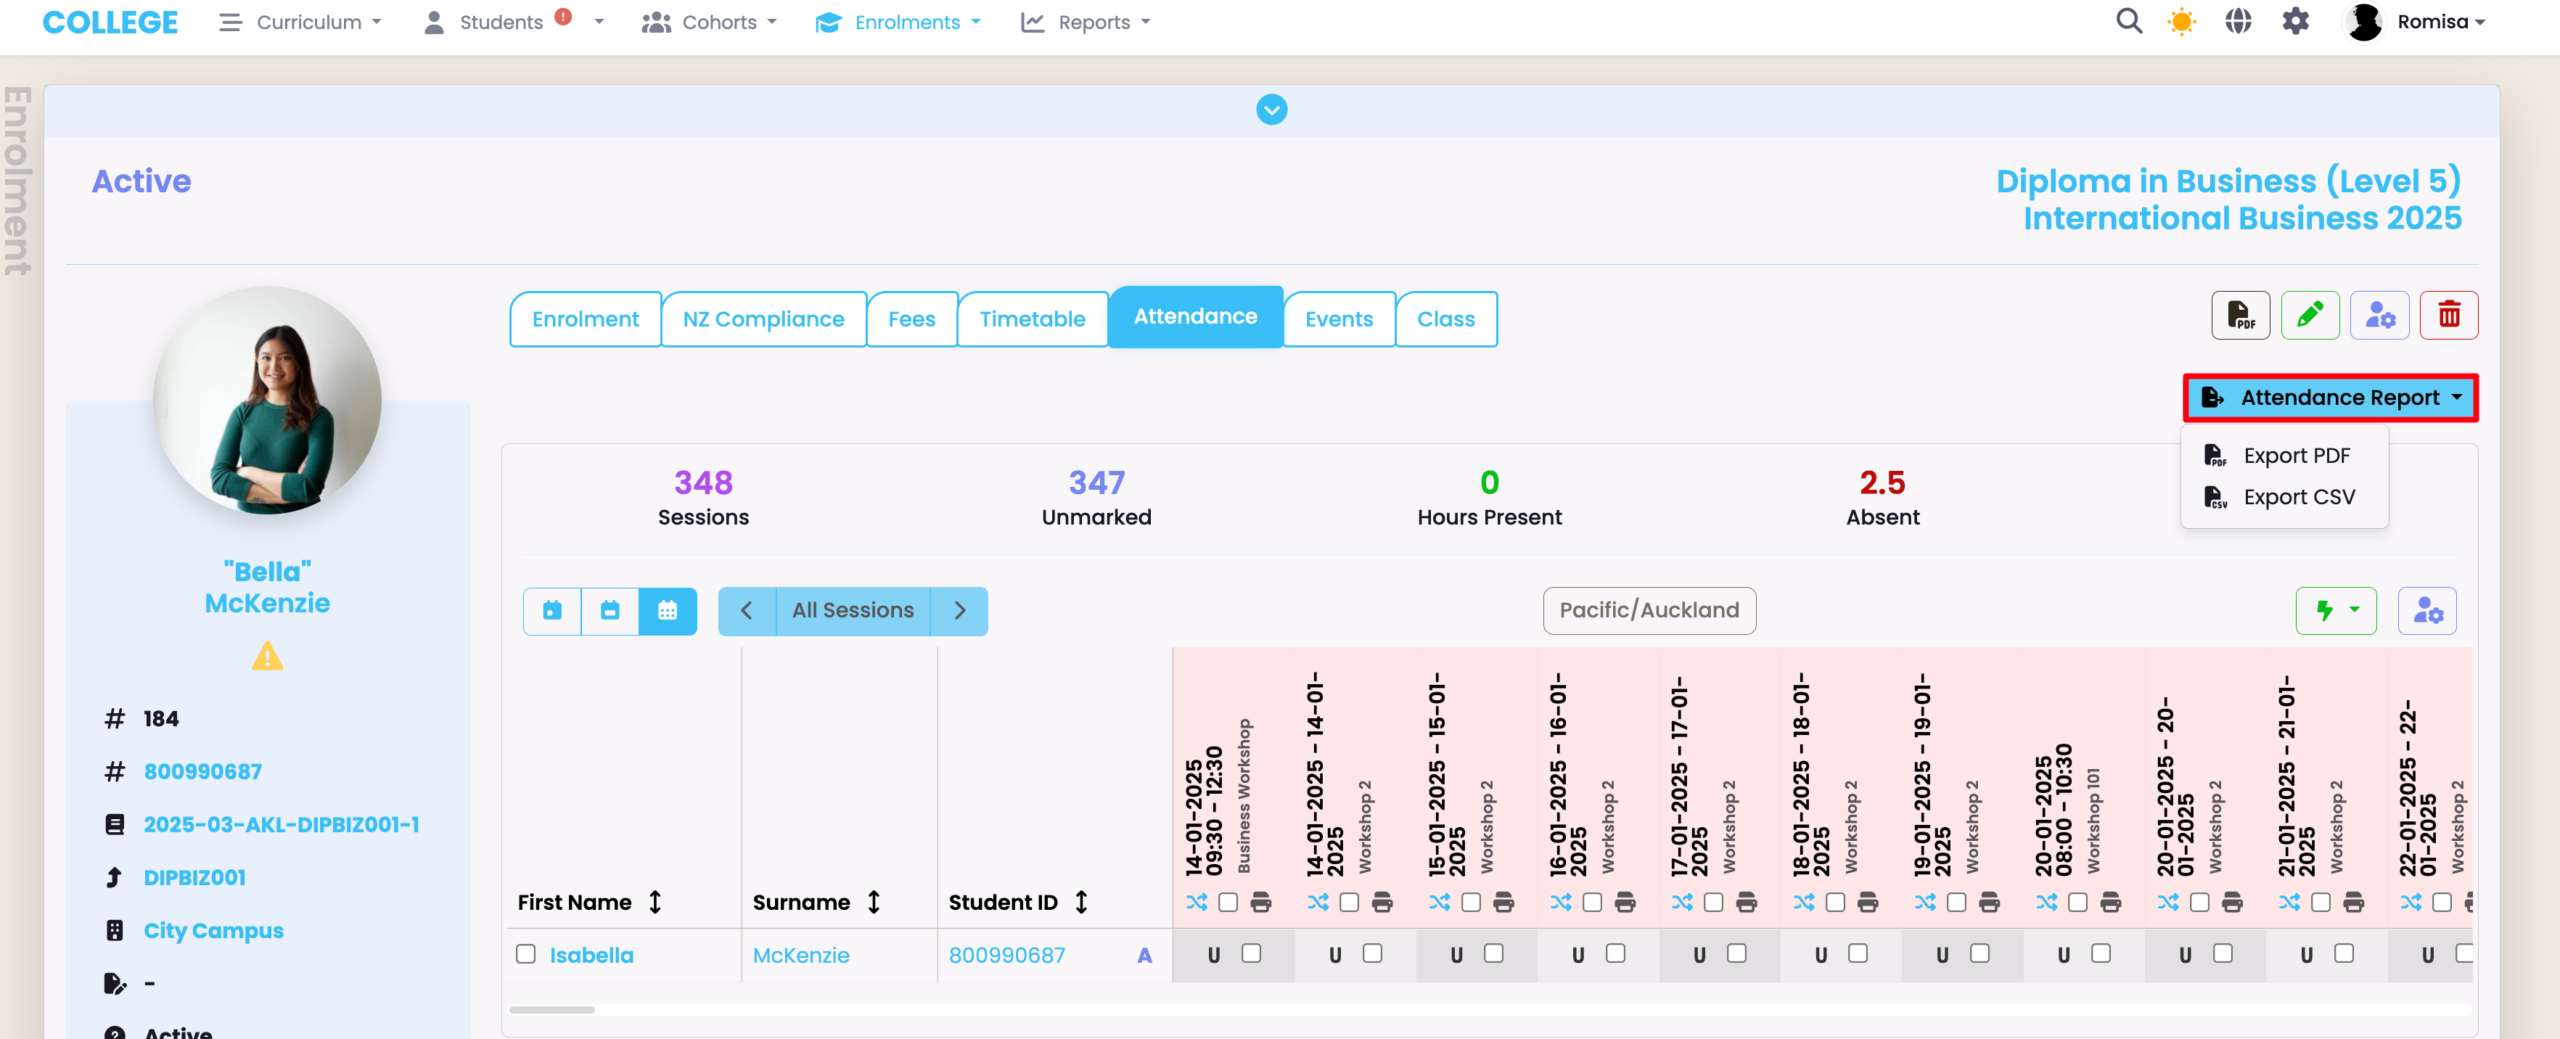The width and height of the screenshot is (2560, 1039).
Task: Choose Export CSV from the menu
Action: click(2298, 497)
